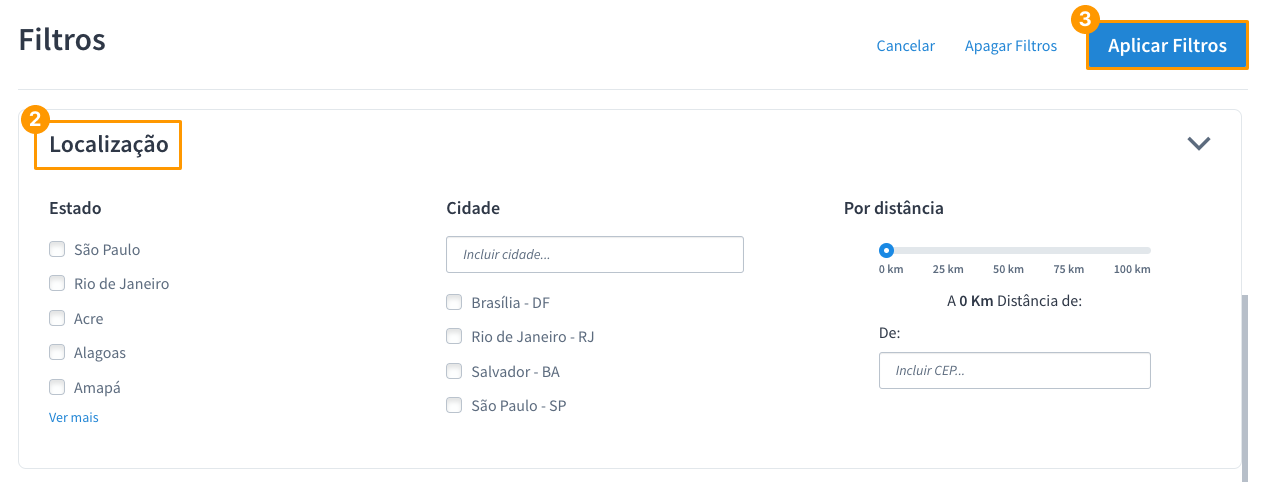The image size is (1263, 482).
Task: Click the Cancelar link
Action: tap(905, 46)
